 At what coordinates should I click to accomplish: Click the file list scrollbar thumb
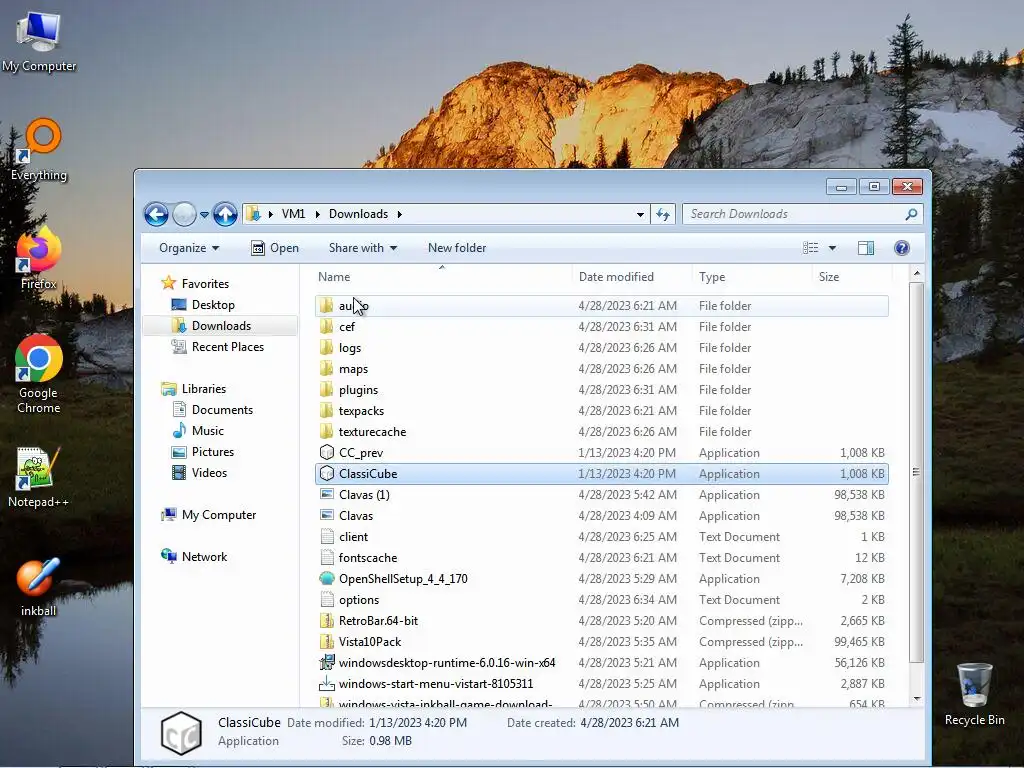pos(916,473)
